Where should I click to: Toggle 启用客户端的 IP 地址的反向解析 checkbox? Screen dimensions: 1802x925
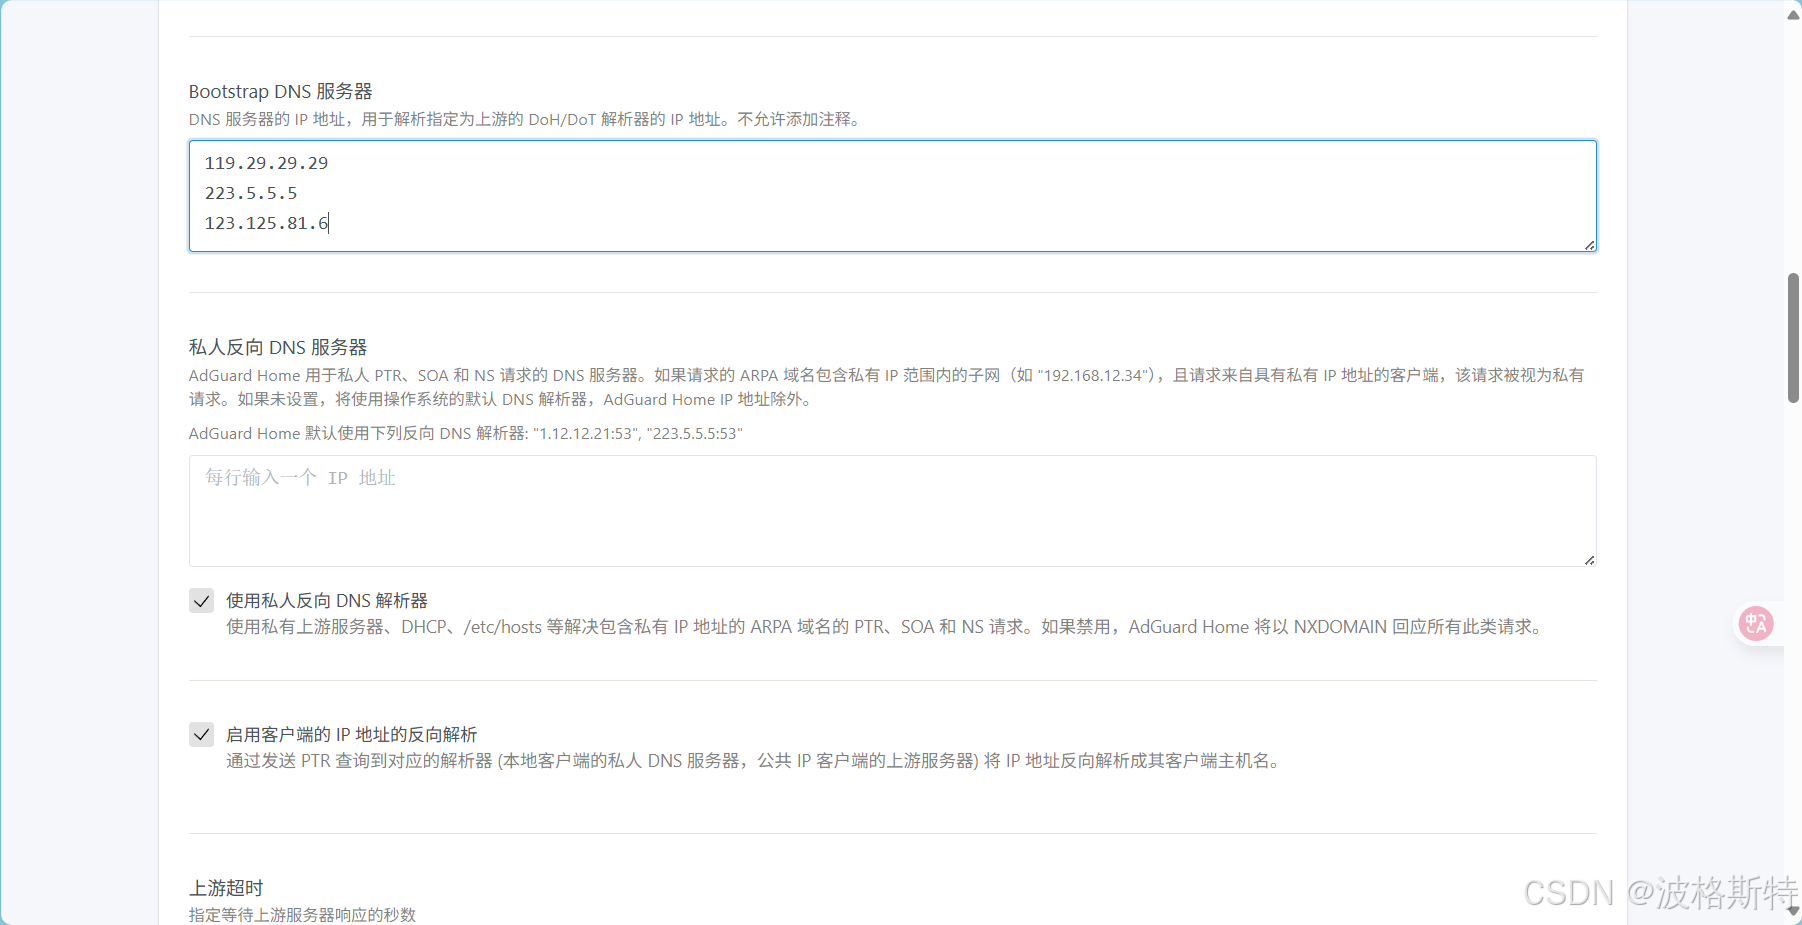click(202, 735)
